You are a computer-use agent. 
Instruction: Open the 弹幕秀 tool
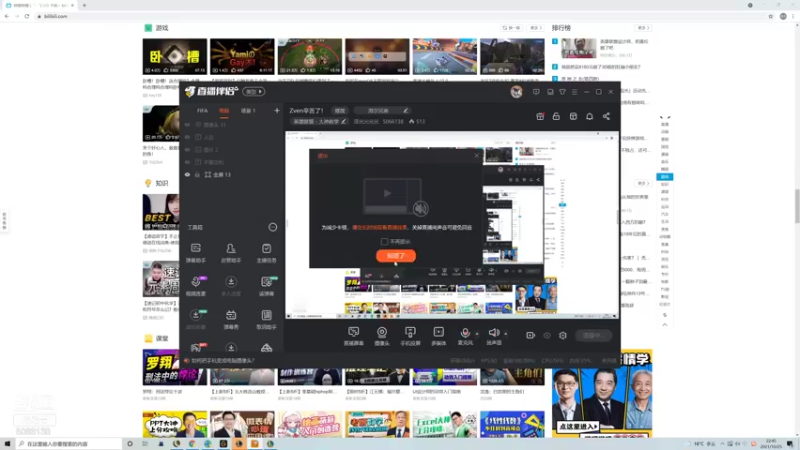coord(231,319)
